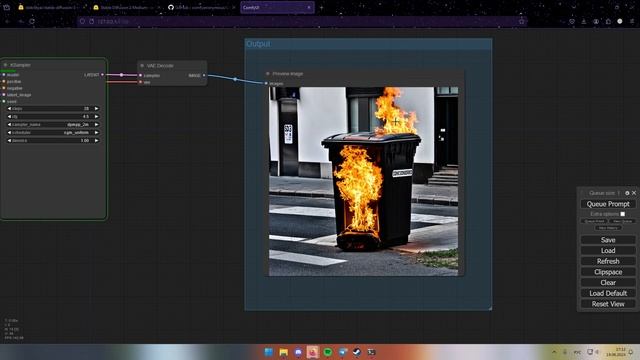Click the Clear button
Screen dimensions: 640x360
[x=608, y=282]
